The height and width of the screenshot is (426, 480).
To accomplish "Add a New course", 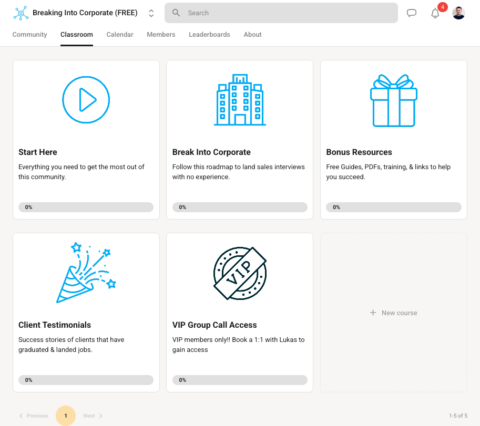I will coord(394,313).
